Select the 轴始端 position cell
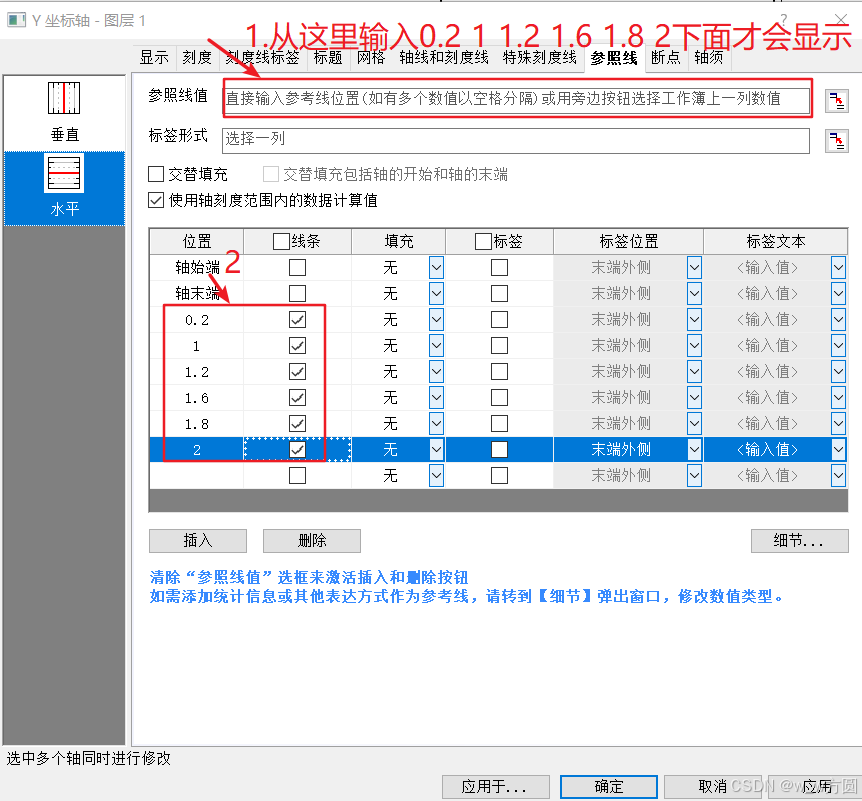 pyautogui.click(x=196, y=268)
